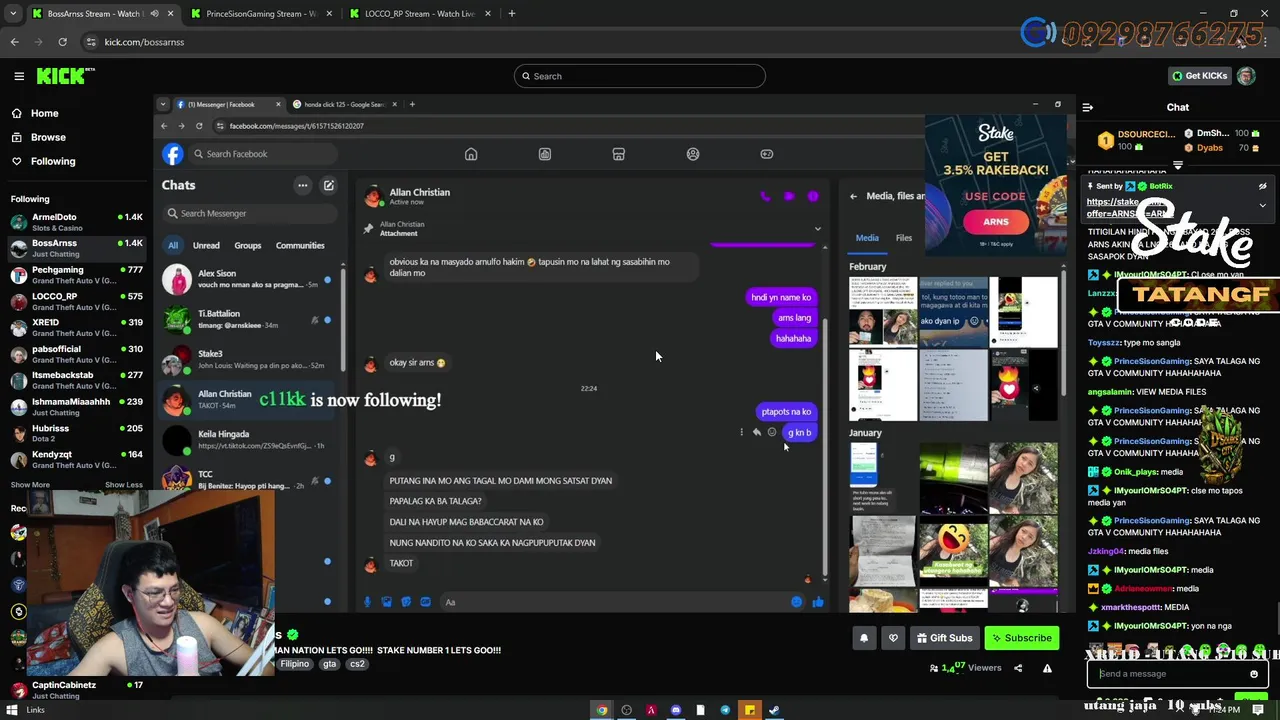This screenshot has height=720, width=1280.
Task: Toggle stream notifications bell
Action: tap(864, 638)
